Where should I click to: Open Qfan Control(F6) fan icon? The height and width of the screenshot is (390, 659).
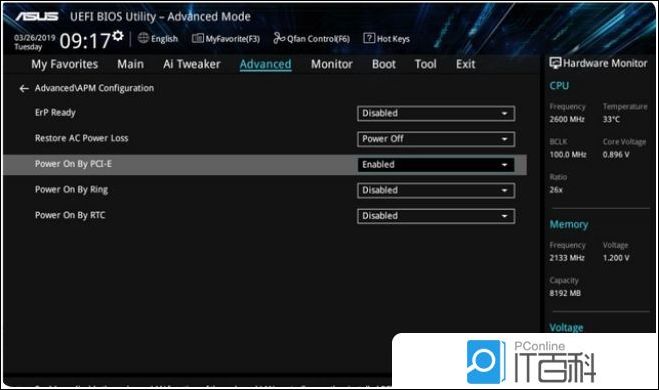[279, 38]
